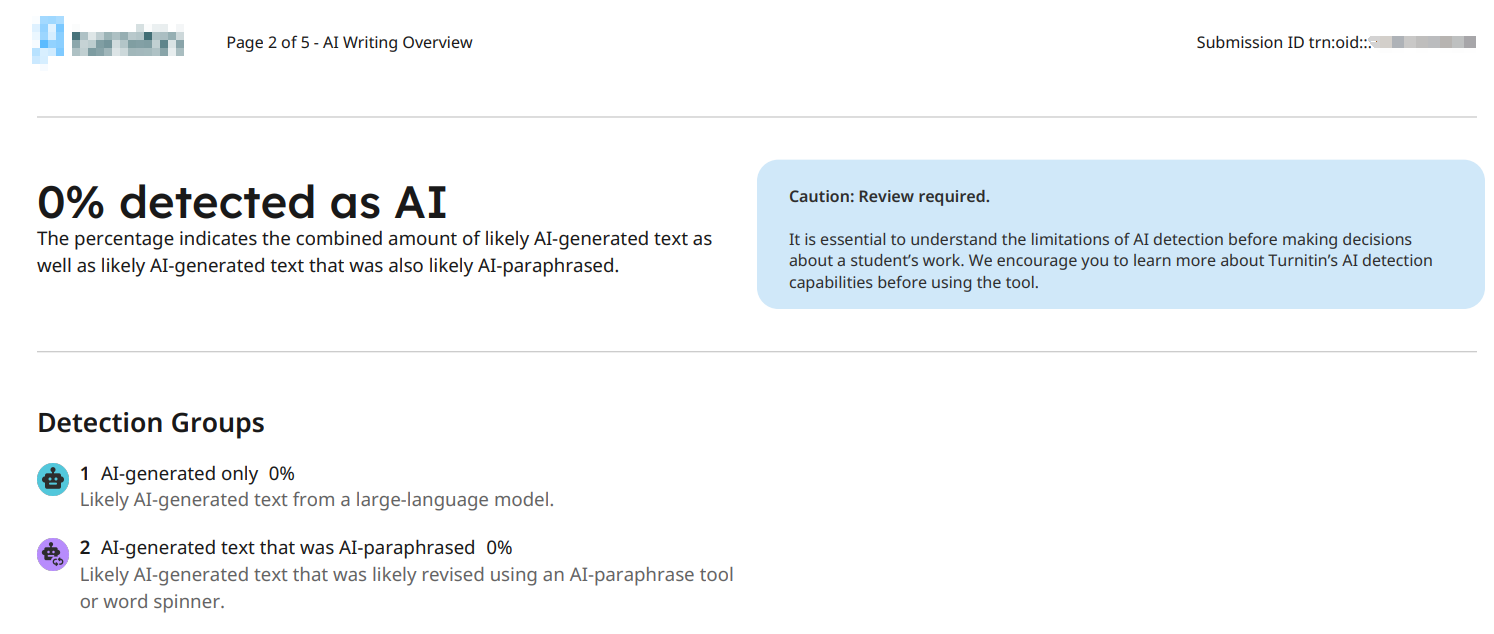Click the number 1 before AI-generated only
Viewport: 1494px width, 634px height.
(x=85, y=474)
